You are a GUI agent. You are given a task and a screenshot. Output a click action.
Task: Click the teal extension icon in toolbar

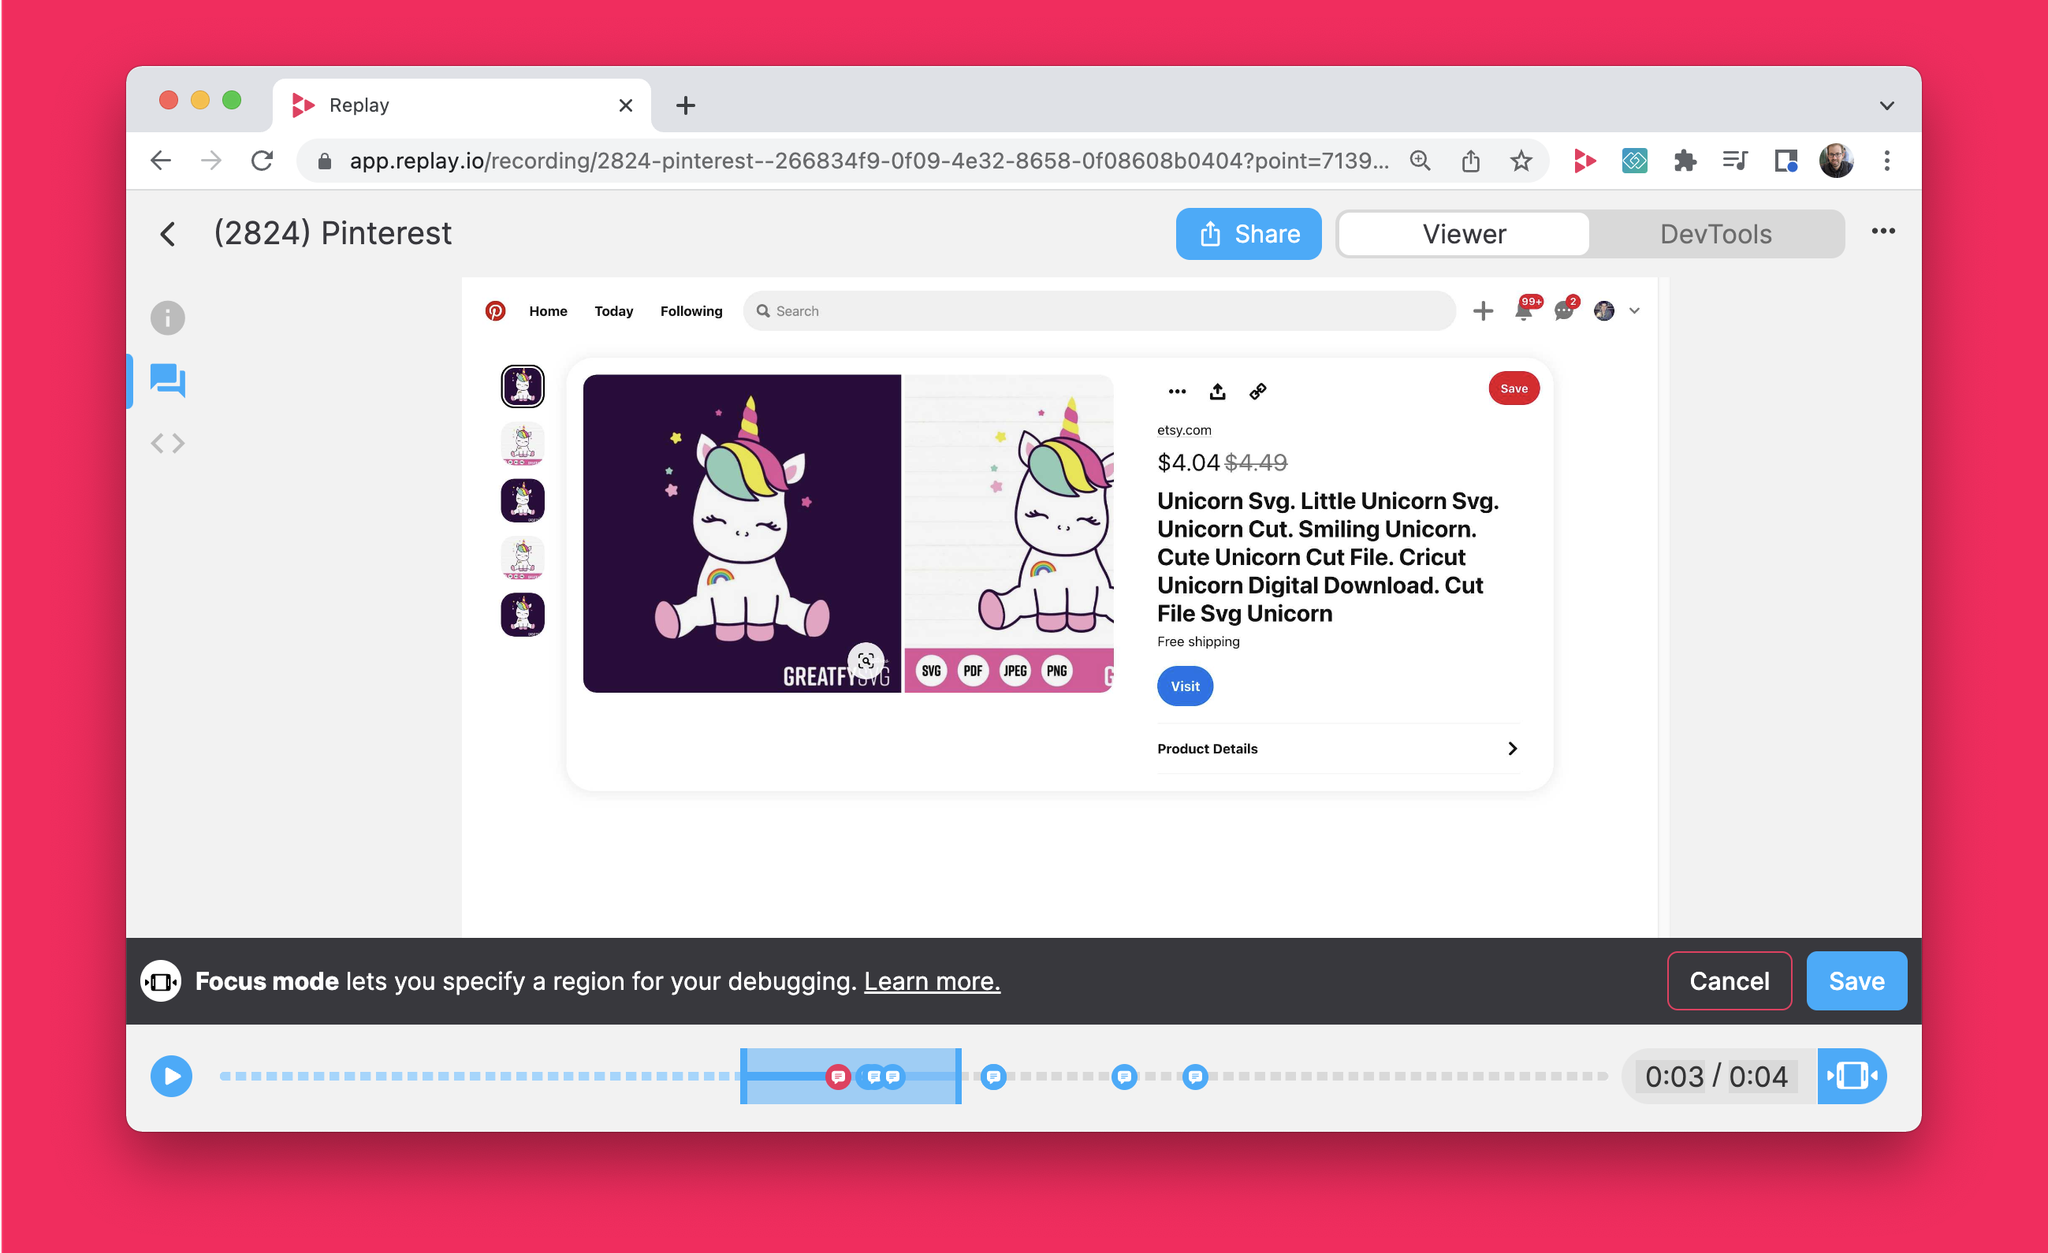point(1634,160)
